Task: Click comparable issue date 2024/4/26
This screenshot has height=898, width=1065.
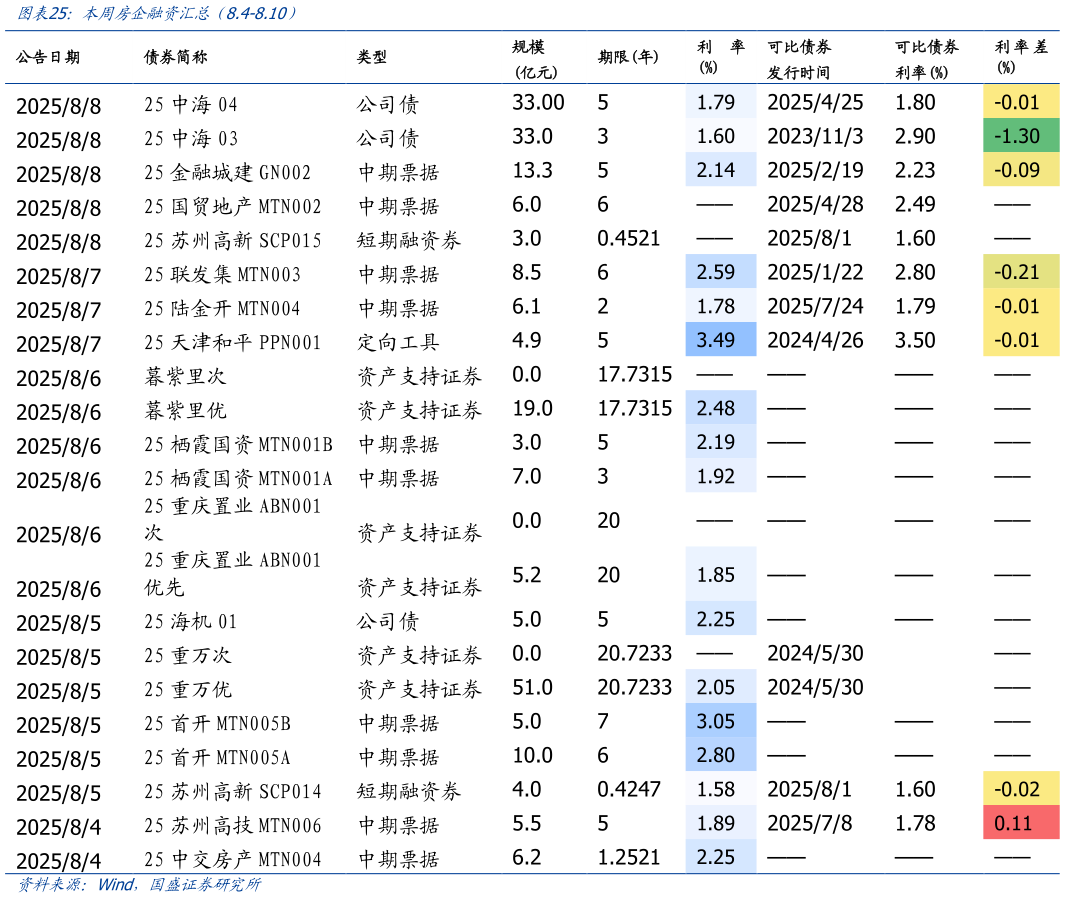Action: pos(815,340)
